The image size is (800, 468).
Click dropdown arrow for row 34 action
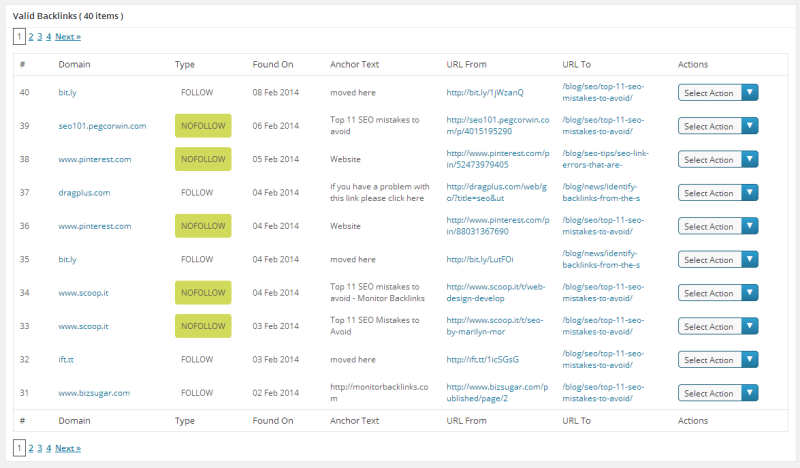[x=749, y=294]
